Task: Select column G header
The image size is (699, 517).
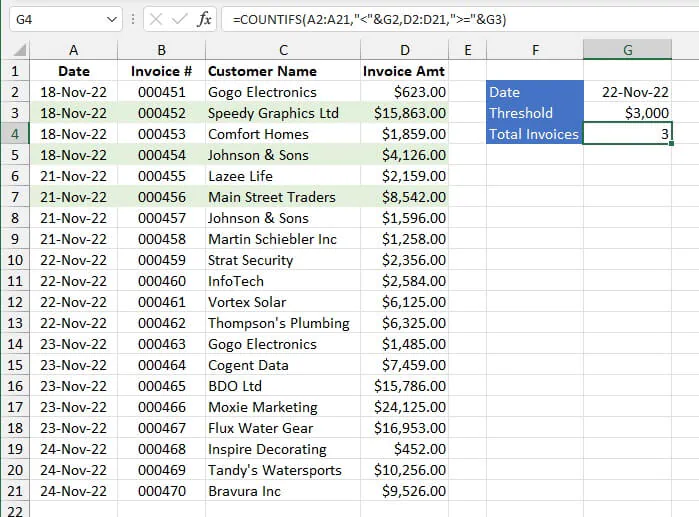Action: tap(627, 50)
